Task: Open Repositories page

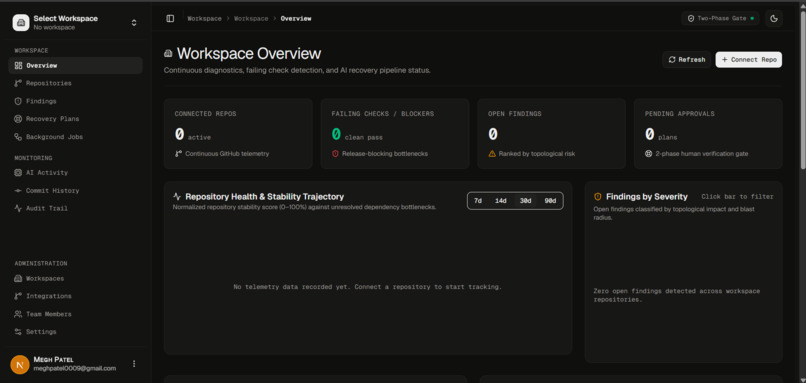Action: pyautogui.click(x=76, y=83)
